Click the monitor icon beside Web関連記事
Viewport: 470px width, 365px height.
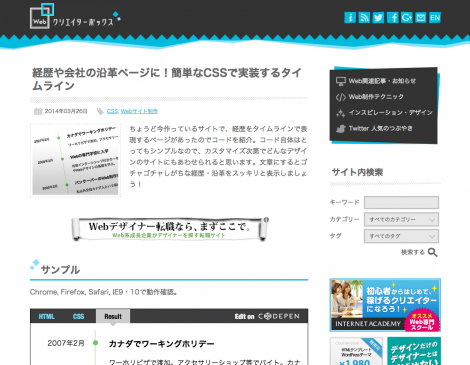point(341,81)
